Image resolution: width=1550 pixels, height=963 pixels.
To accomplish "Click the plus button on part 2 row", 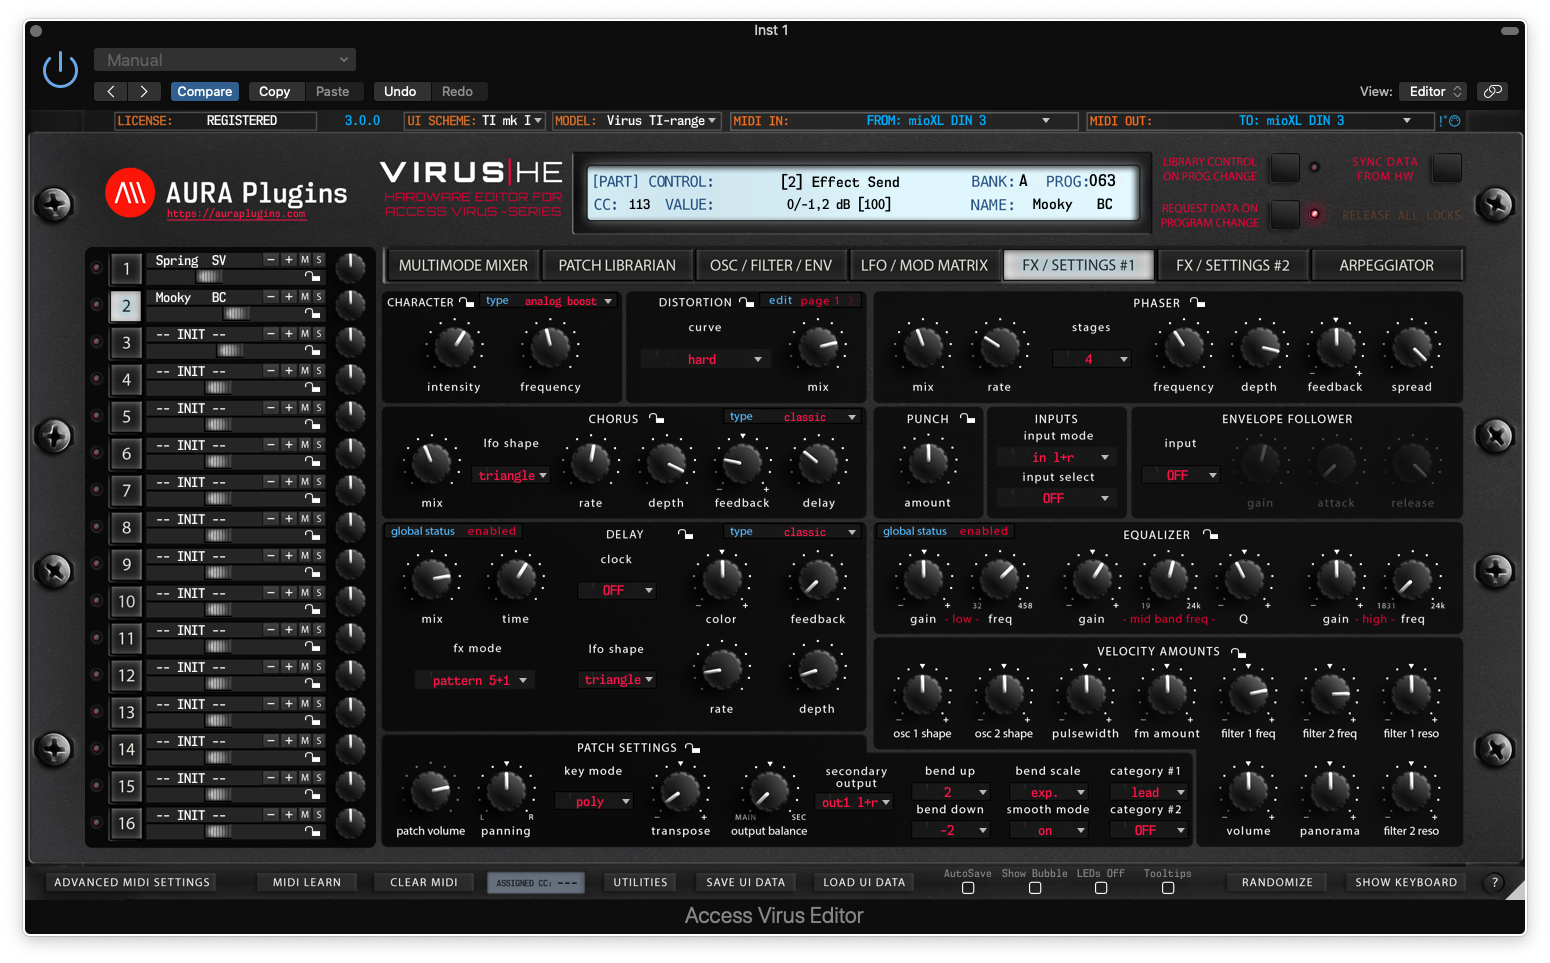I will 289,297.
